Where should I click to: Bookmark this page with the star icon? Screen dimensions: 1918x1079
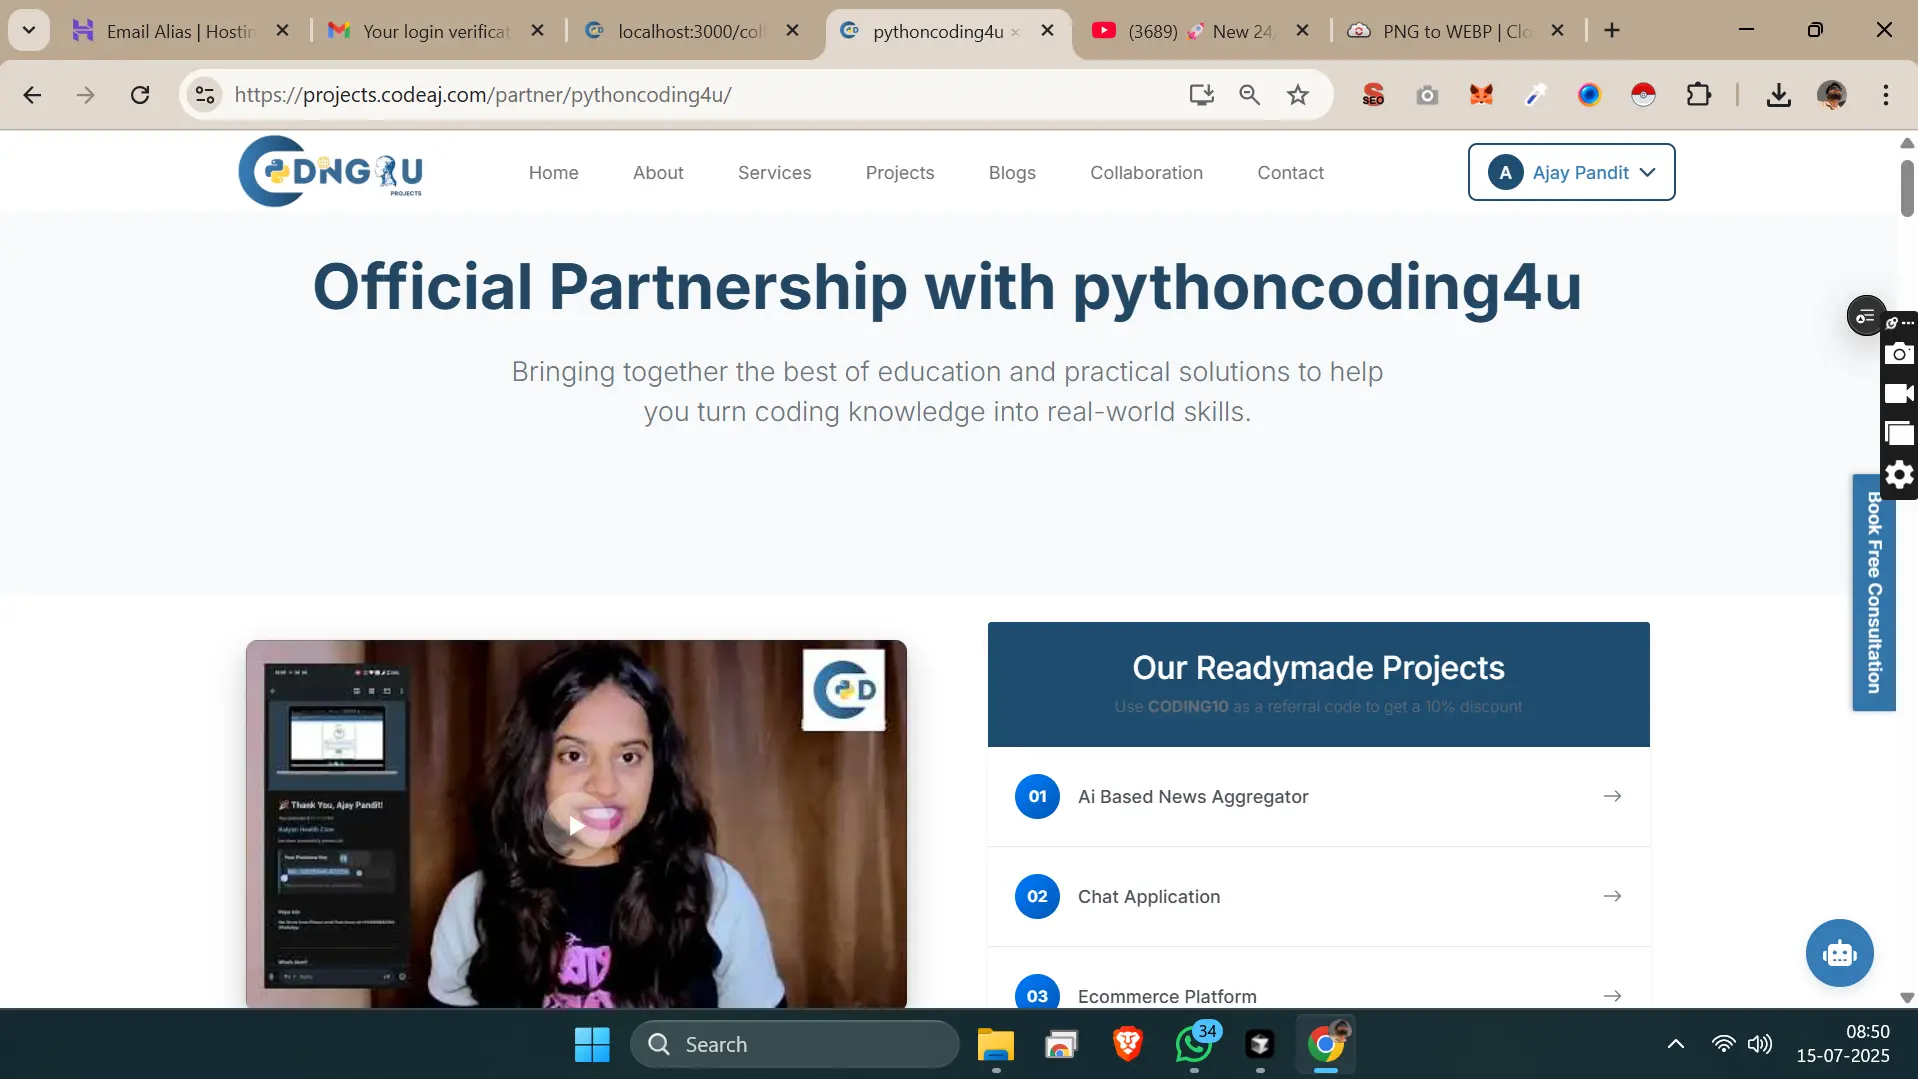pos(1298,95)
